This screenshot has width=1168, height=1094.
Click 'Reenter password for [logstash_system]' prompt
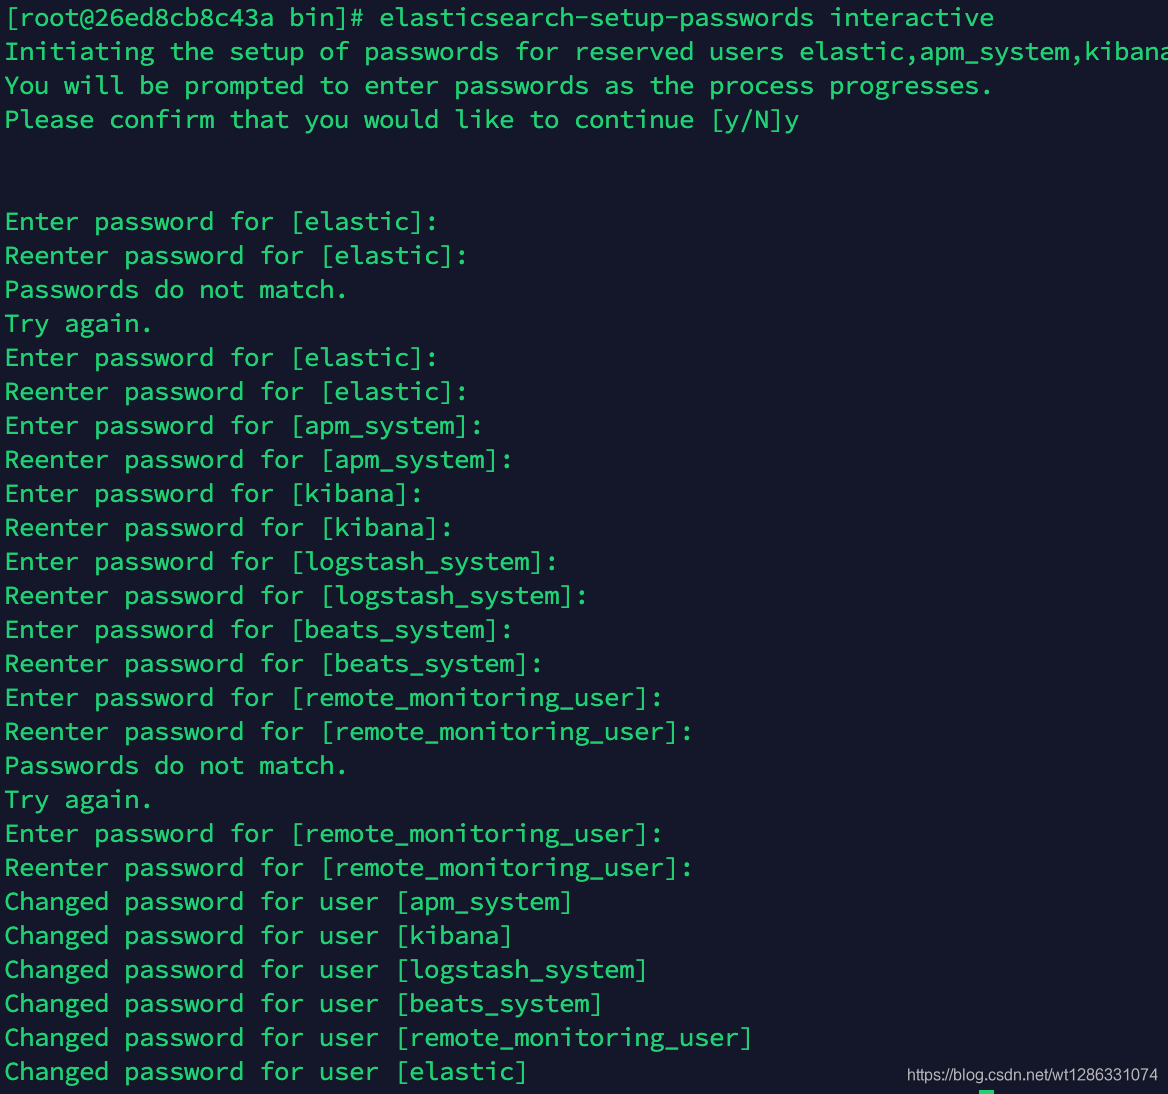(296, 596)
